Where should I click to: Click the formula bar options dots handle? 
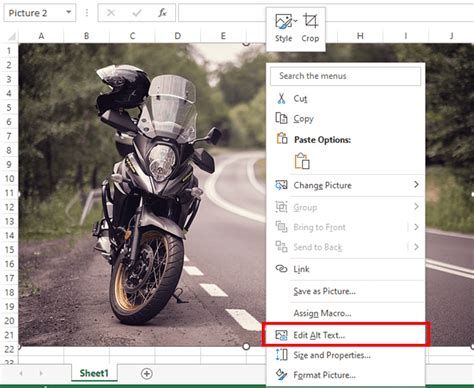[87, 13]
